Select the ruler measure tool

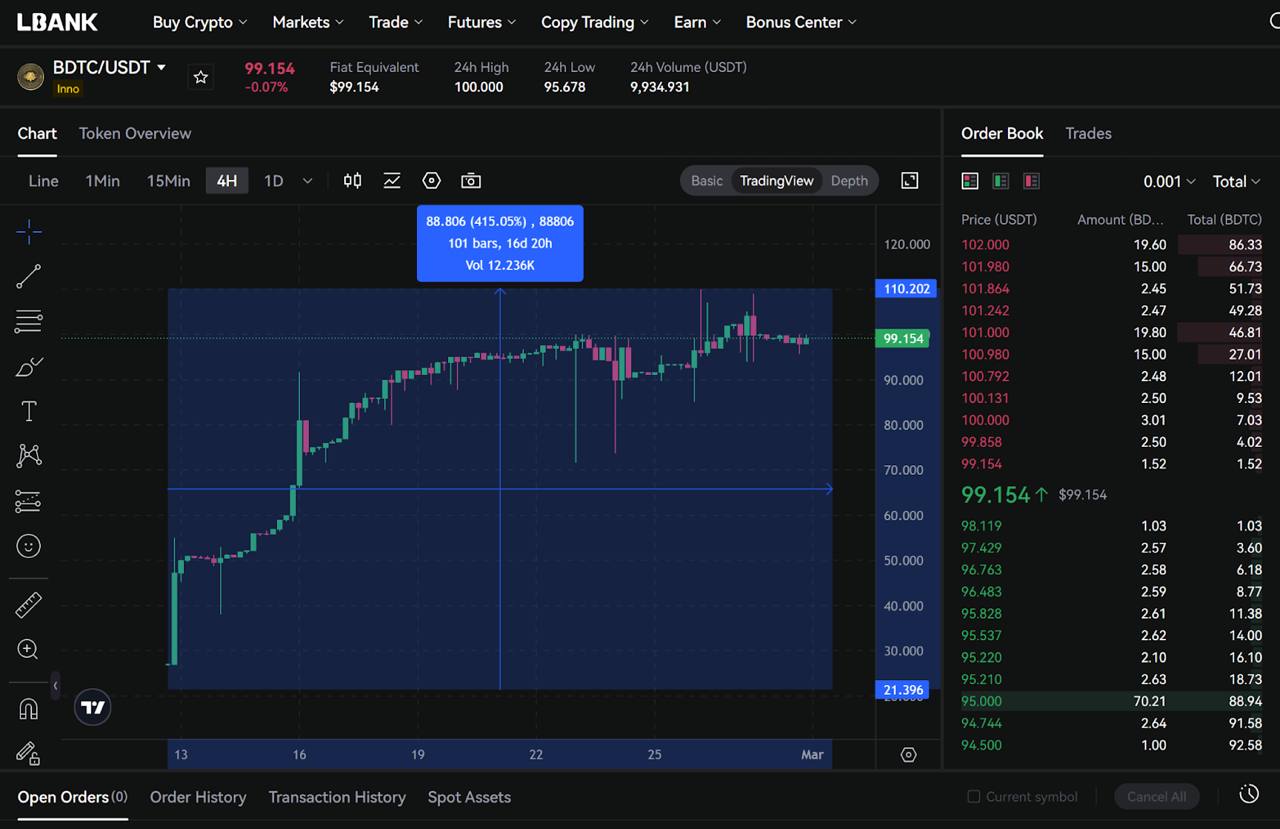point(29,604)
